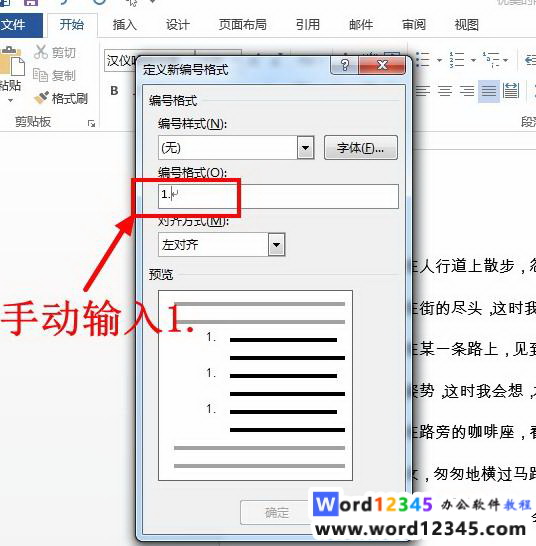Align paragraph text left

click(423, 91)
